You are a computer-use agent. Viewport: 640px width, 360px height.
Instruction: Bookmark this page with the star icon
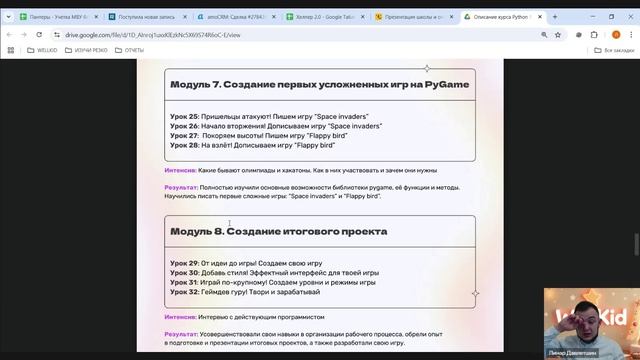558,35
